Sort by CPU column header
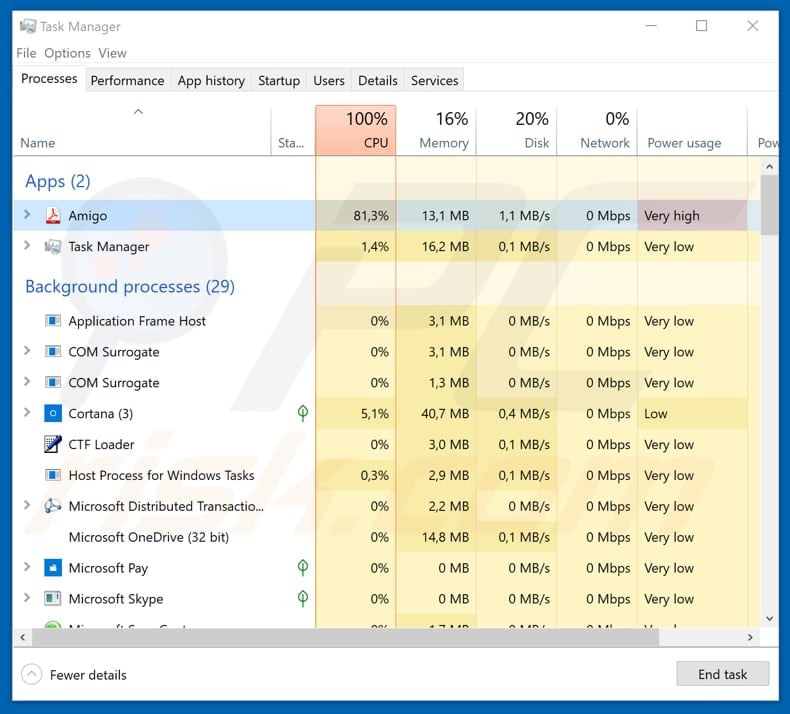Image resolution: width=790 pixels, height=714 pixels. (x=356, y=130)
